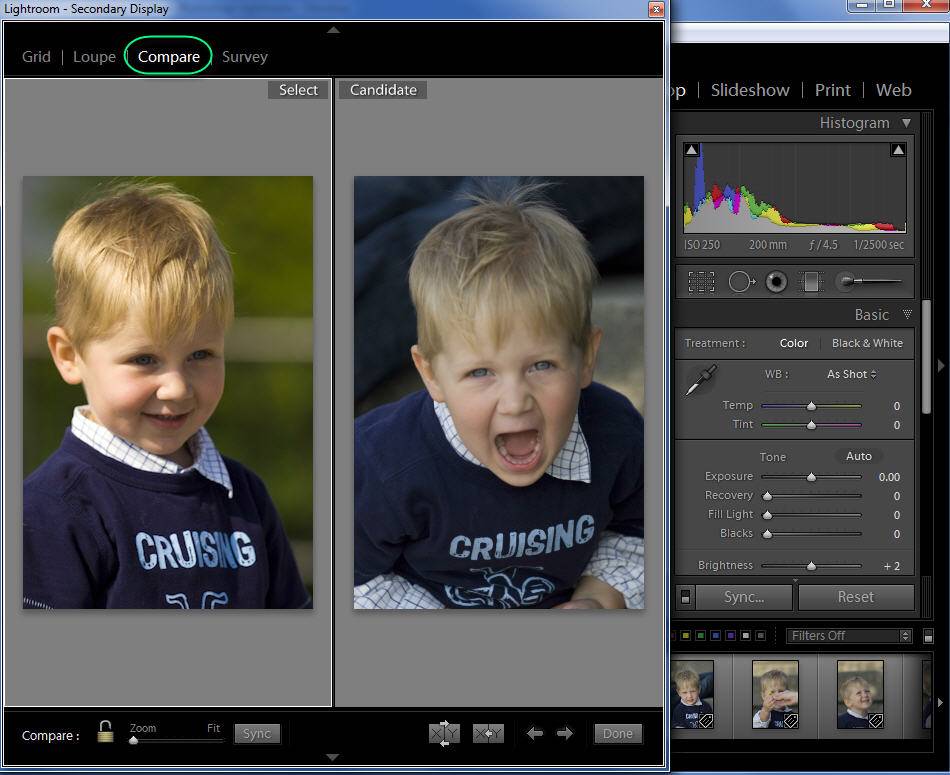Switch to Loupe view in secondary display
The image size is (950, 775).
[x=94, y=57]
